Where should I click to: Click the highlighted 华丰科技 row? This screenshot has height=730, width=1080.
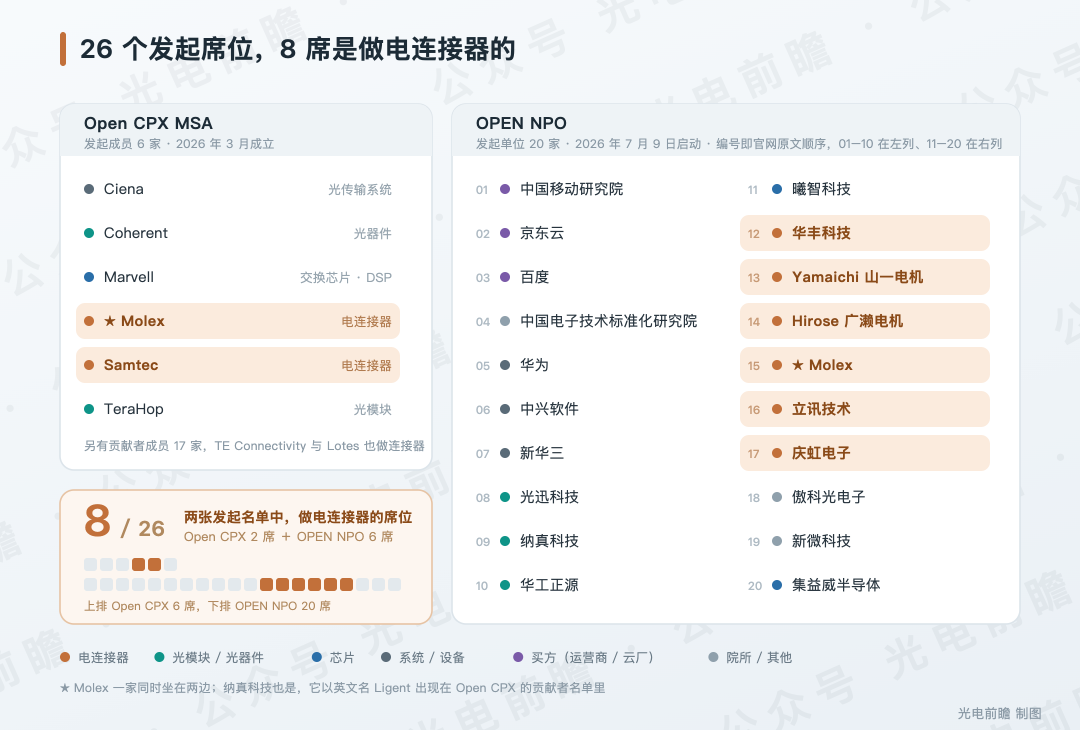click(864, 233)
